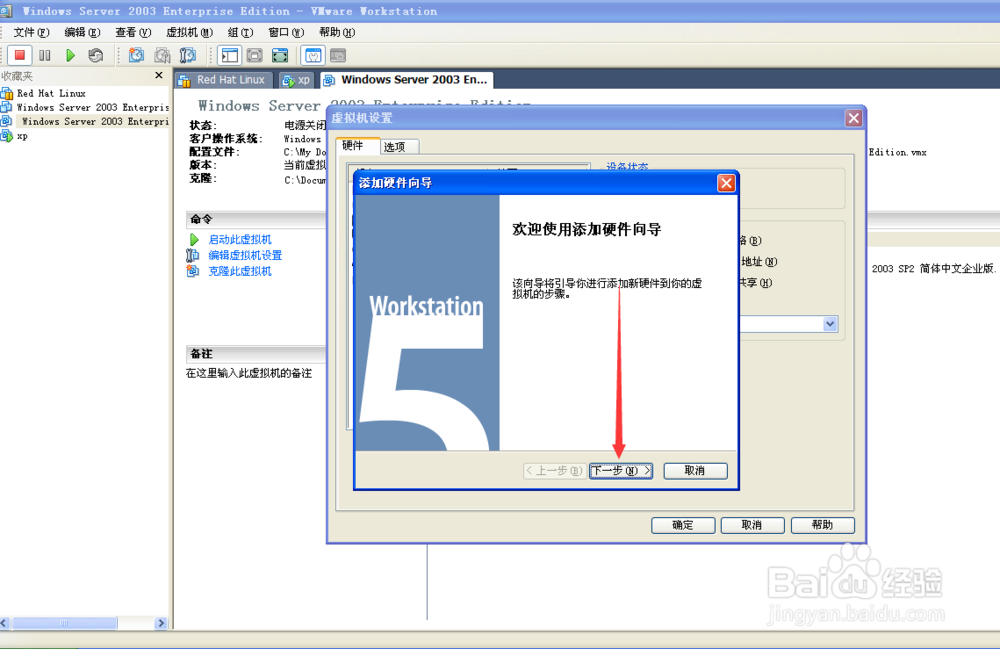
Task: Expand the network dropdown arrow in 虚拟机设置
Action: (x=830, y=324)
